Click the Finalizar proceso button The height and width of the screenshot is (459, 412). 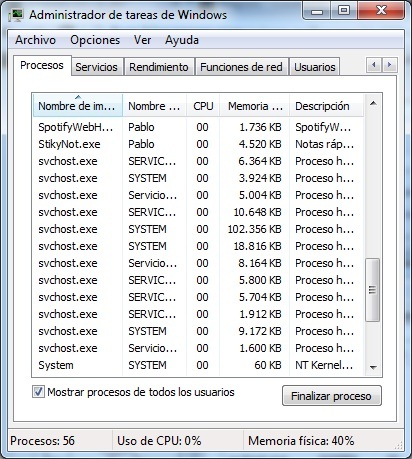coord(332,396)
